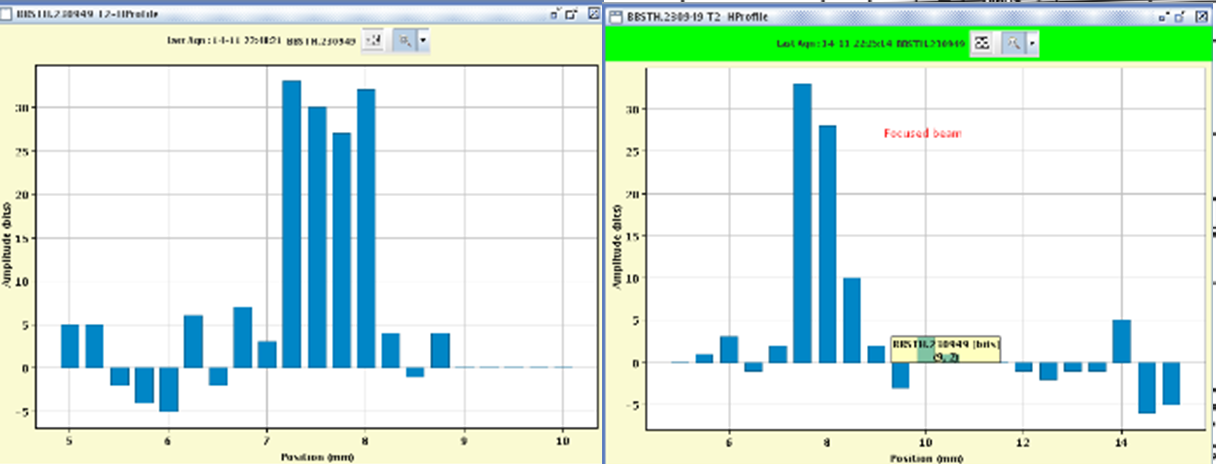Viewport: 1216px width, 464px height.
Task: Click the lowest negative bar near 14.5 mm right chart
Action: [x=1146, y=388]
